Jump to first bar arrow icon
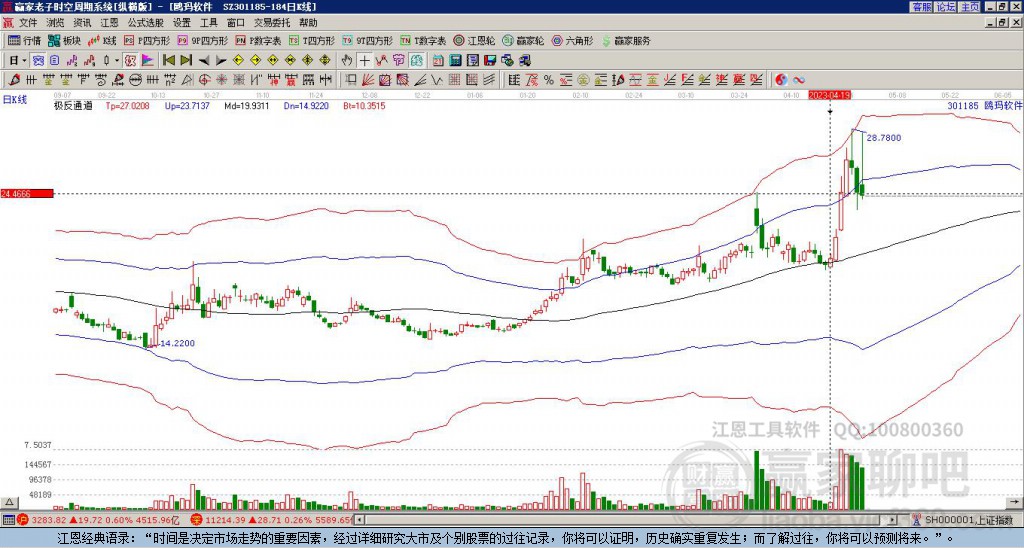The height and width of the screenshot is (548, 1024). click(x=168, y=61)
